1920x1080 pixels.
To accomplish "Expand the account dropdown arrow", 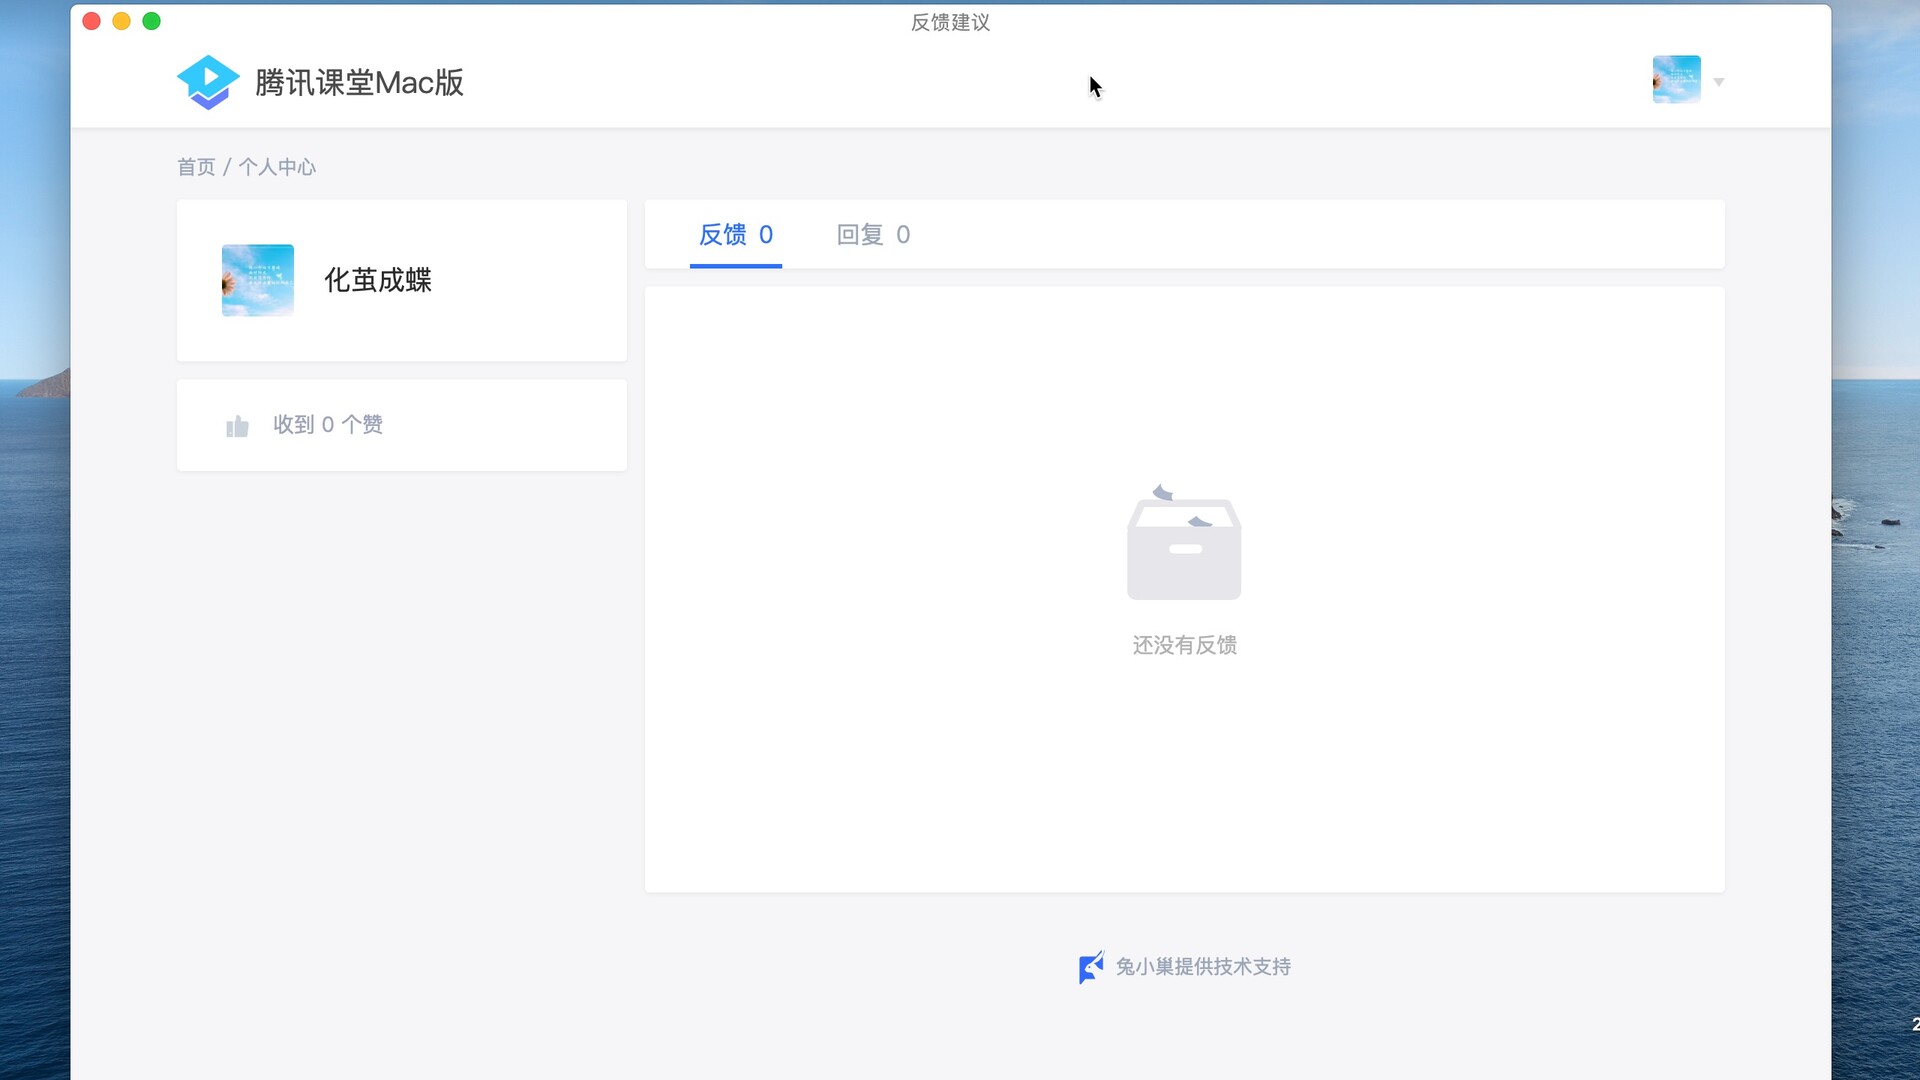I will point(1718,82).
